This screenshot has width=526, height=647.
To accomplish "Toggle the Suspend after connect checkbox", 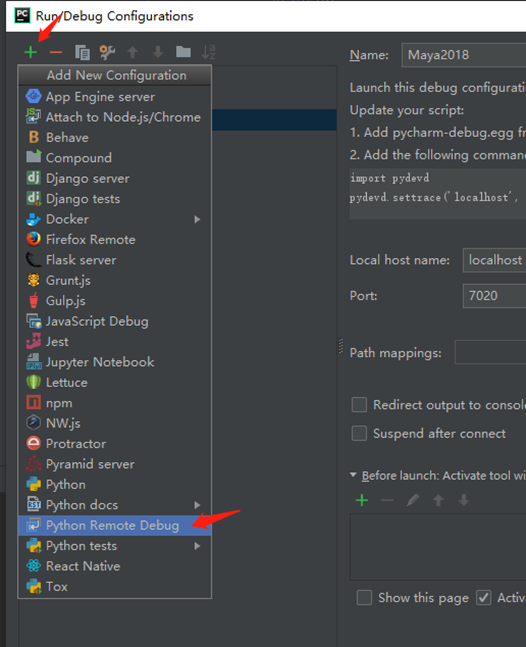I will point(359,433).
